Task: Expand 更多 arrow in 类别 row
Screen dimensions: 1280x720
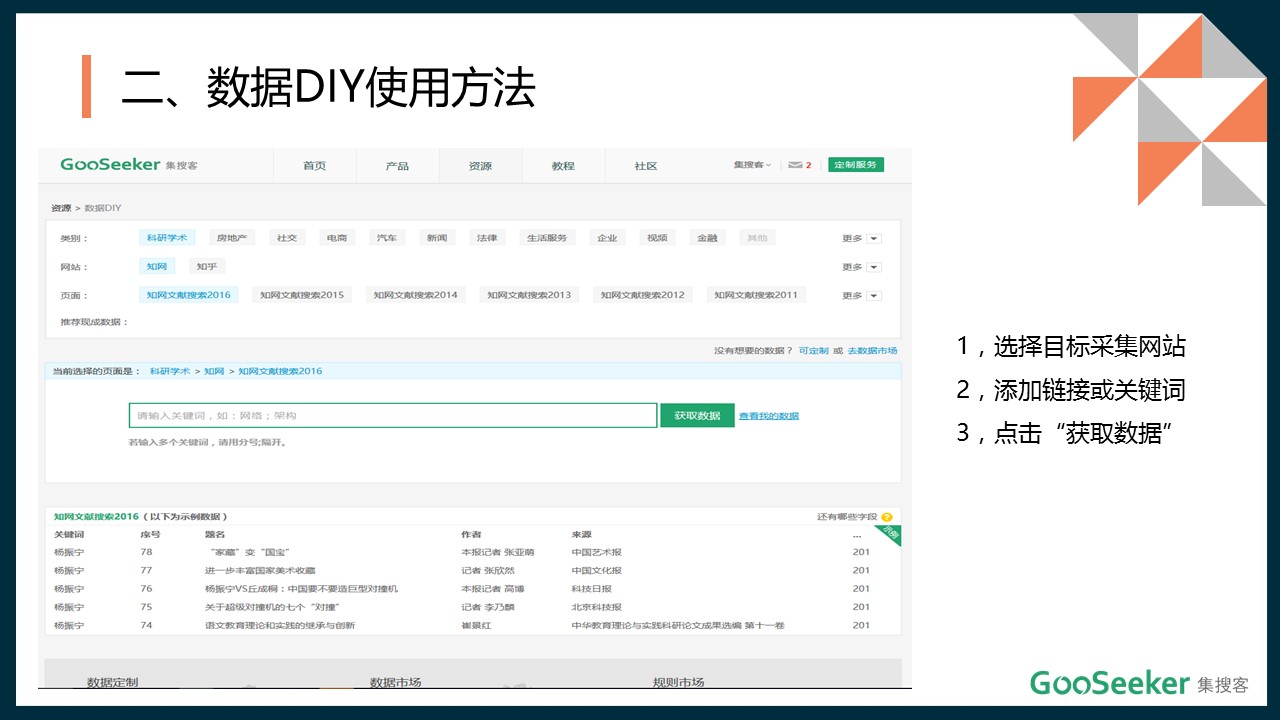Action: 874,239
